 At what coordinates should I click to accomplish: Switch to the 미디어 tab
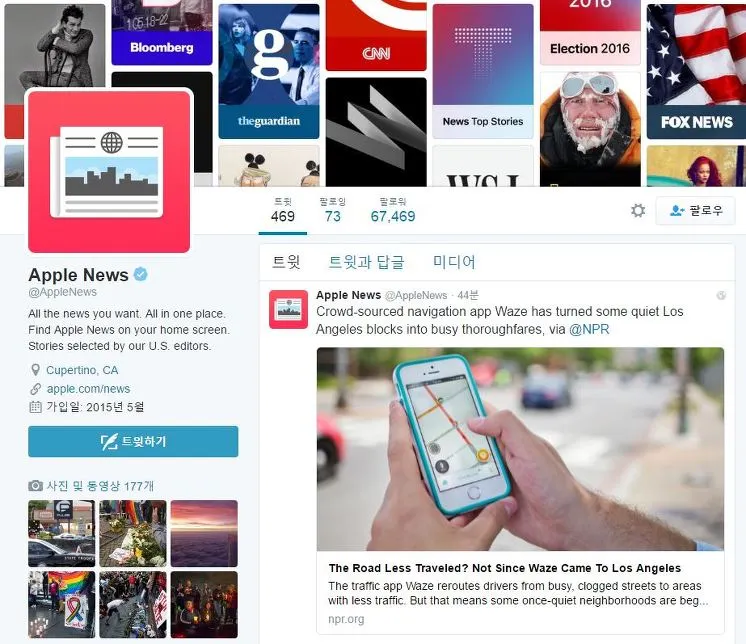coord(453,262)
